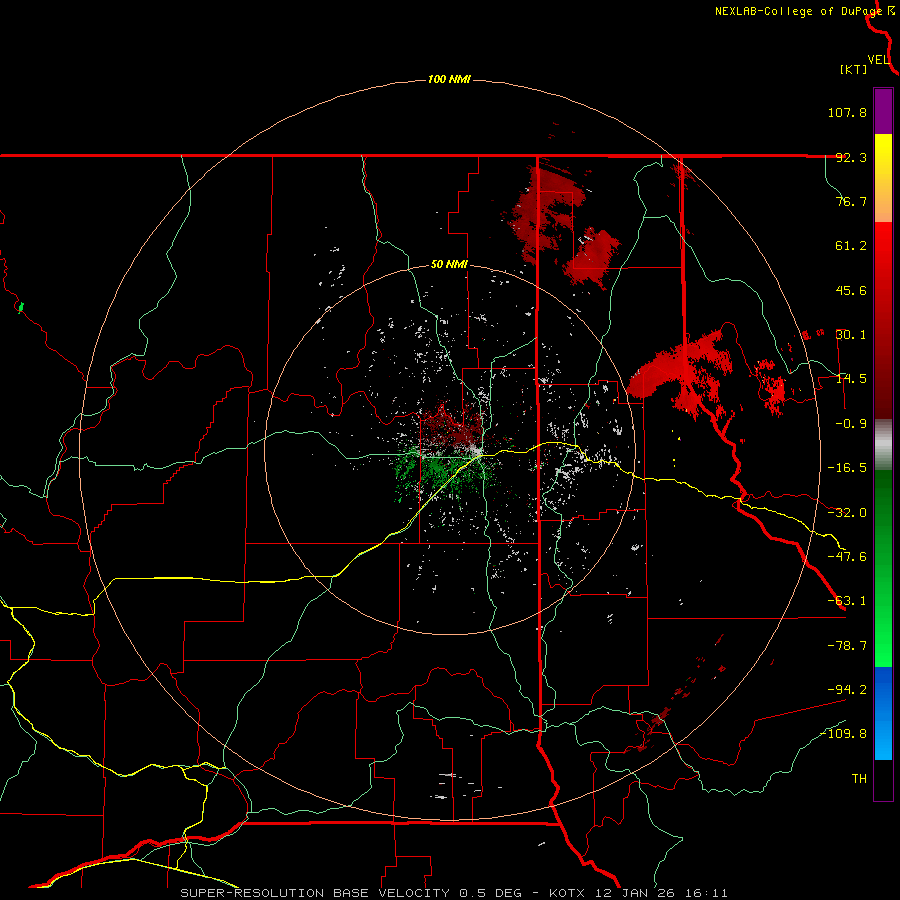900x900 pixels.
Task: Pick the yellow-orange segment of color bar
Action: [x=883, y=178]
